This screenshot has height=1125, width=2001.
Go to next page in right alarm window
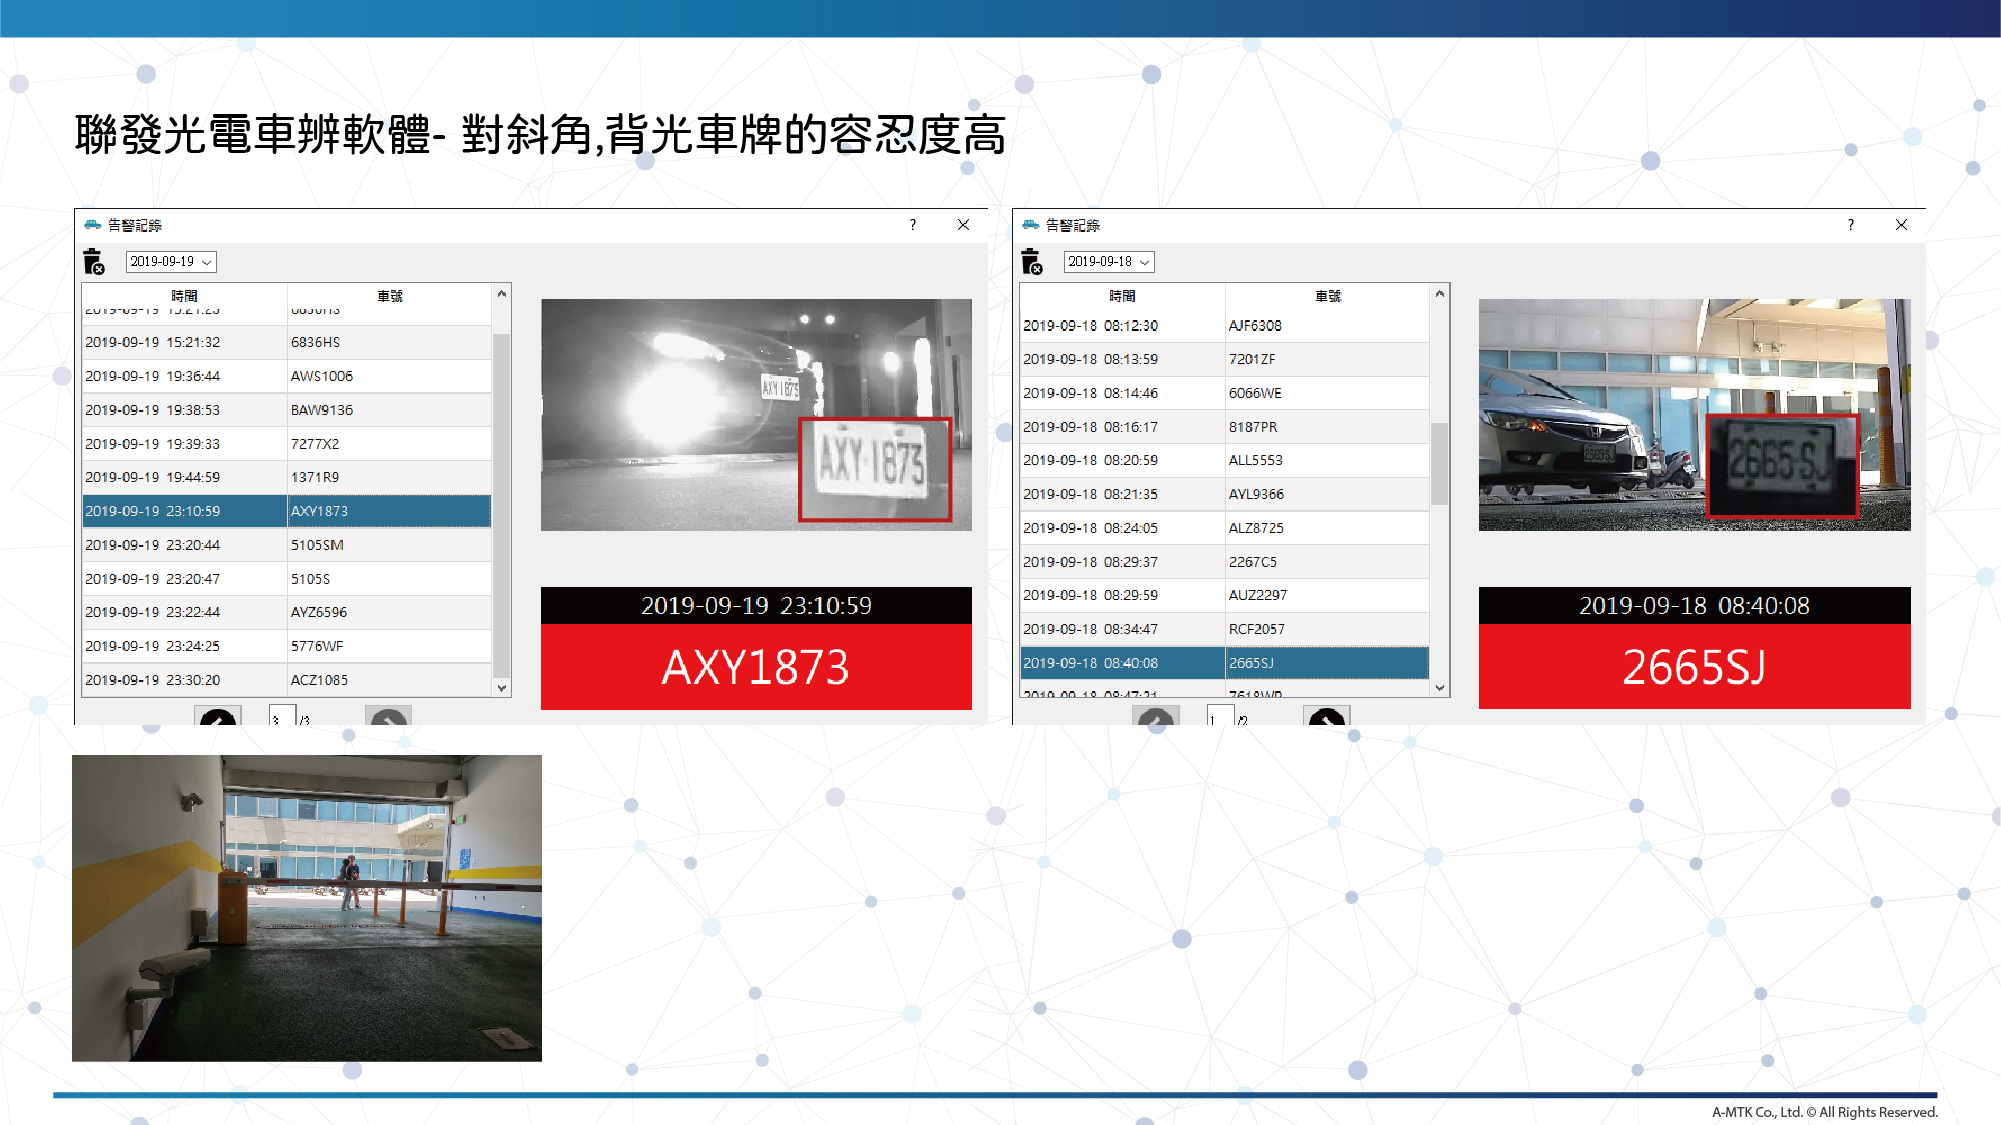click(1326, 716)
